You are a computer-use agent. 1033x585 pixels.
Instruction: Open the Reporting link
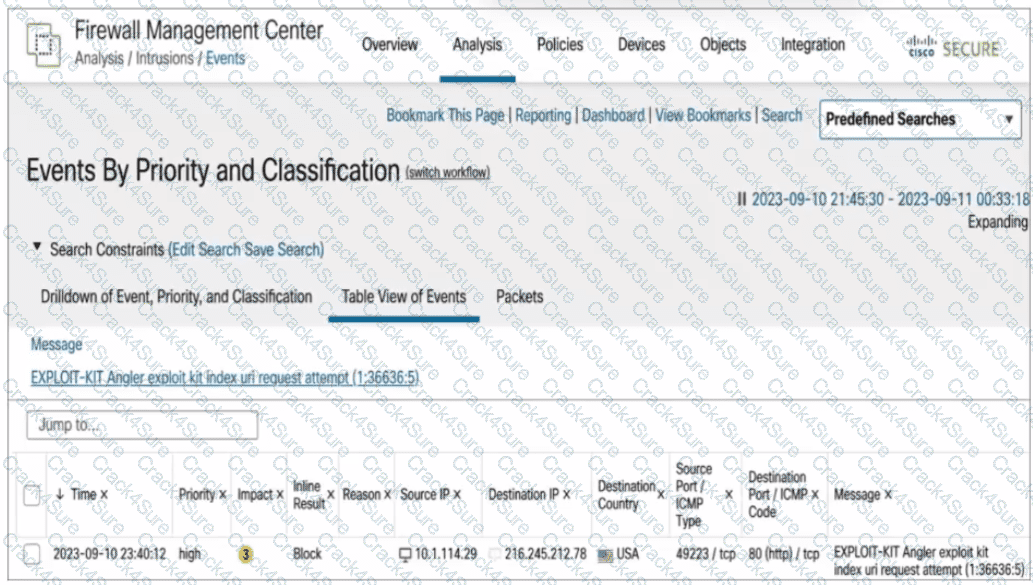tap(544, 115)
